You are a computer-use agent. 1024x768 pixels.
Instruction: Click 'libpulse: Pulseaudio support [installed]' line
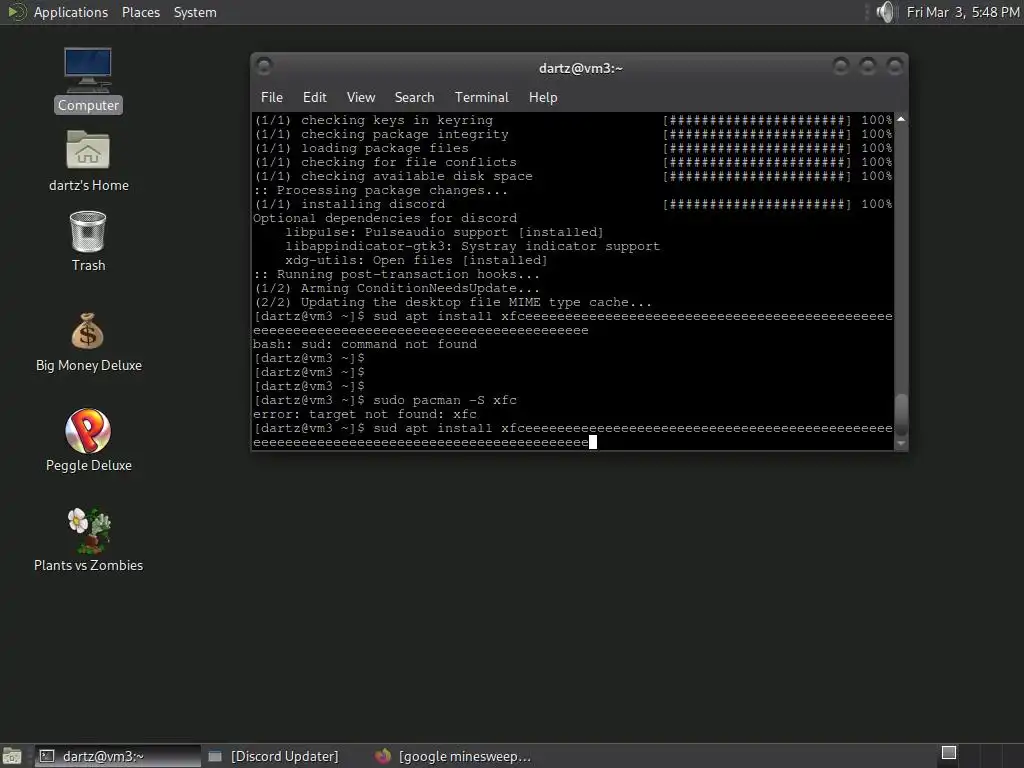(x=444, y=232)
